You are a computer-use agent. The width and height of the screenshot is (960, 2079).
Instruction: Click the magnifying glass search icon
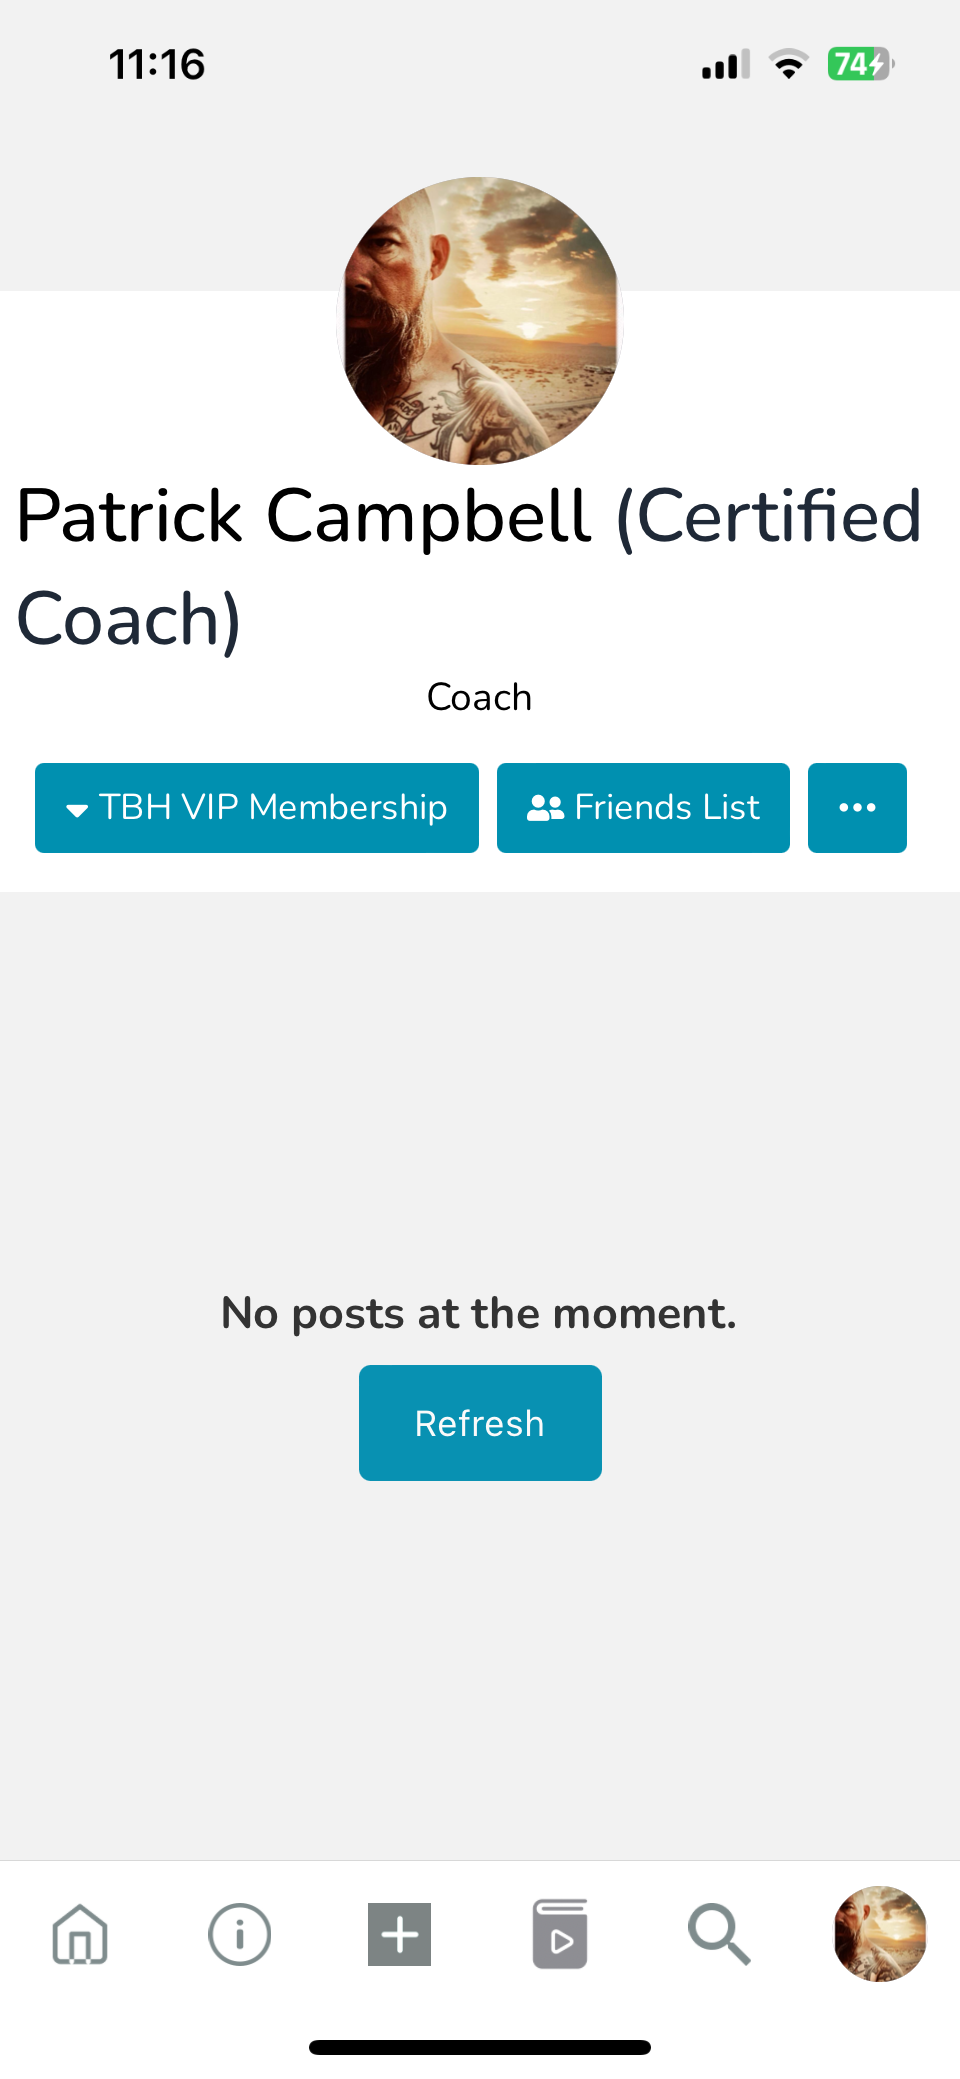[x=719, y=1934]
